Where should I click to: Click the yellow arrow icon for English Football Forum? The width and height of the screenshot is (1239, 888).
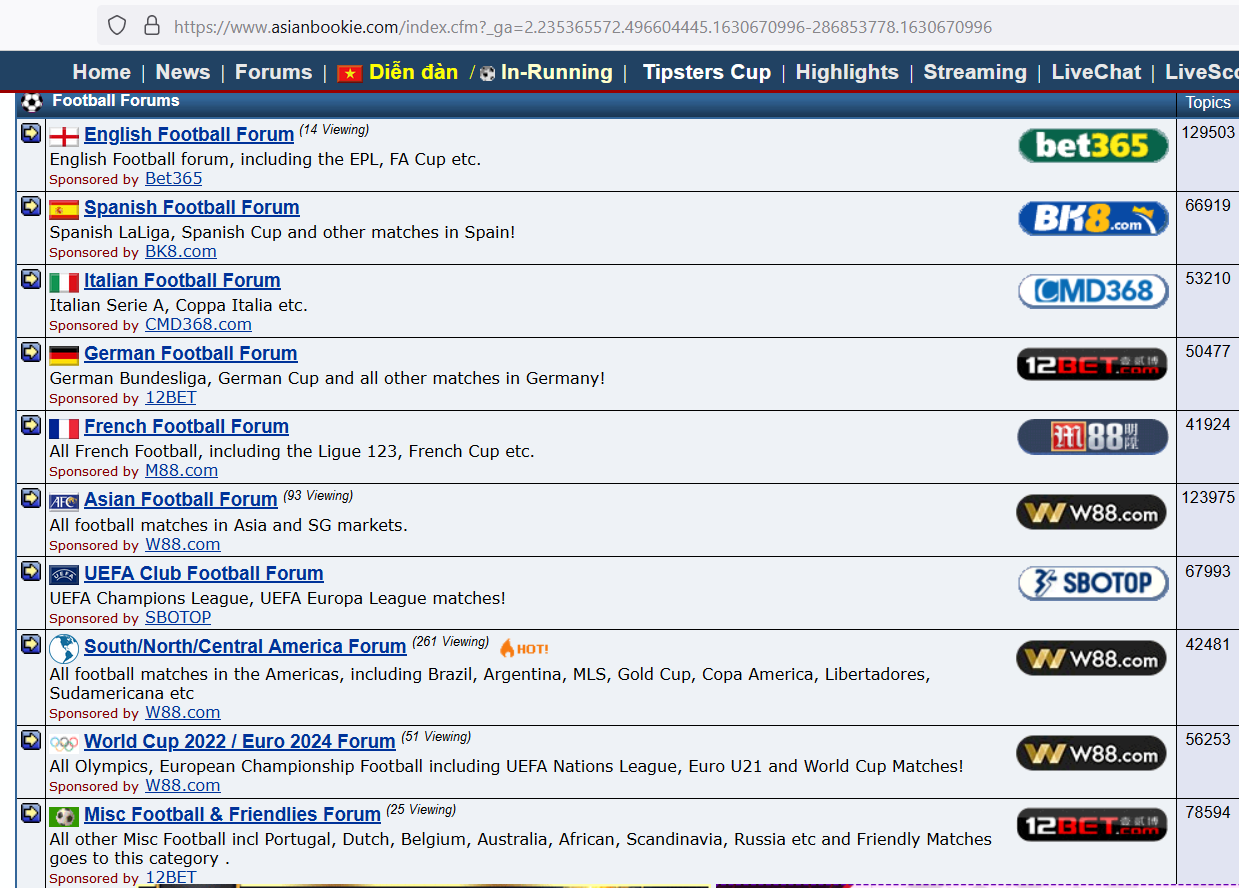(31, 133)
